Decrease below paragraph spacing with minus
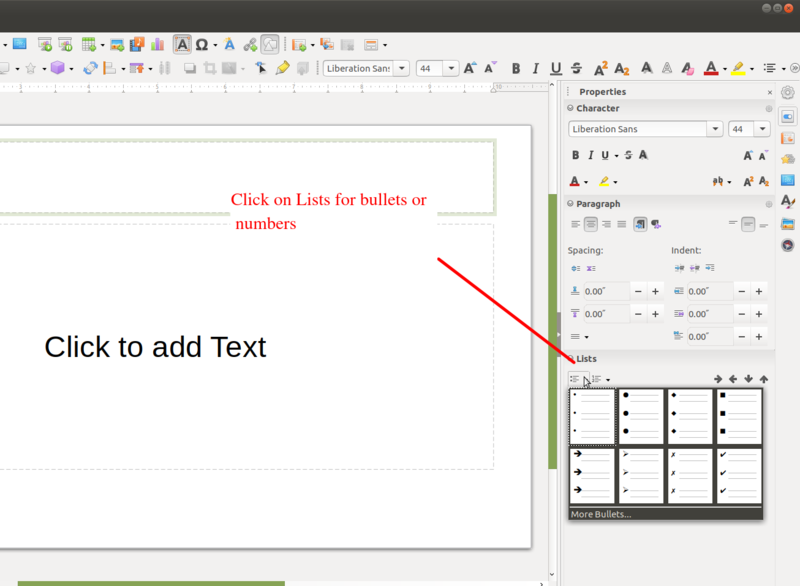 [x=638, y=314]
